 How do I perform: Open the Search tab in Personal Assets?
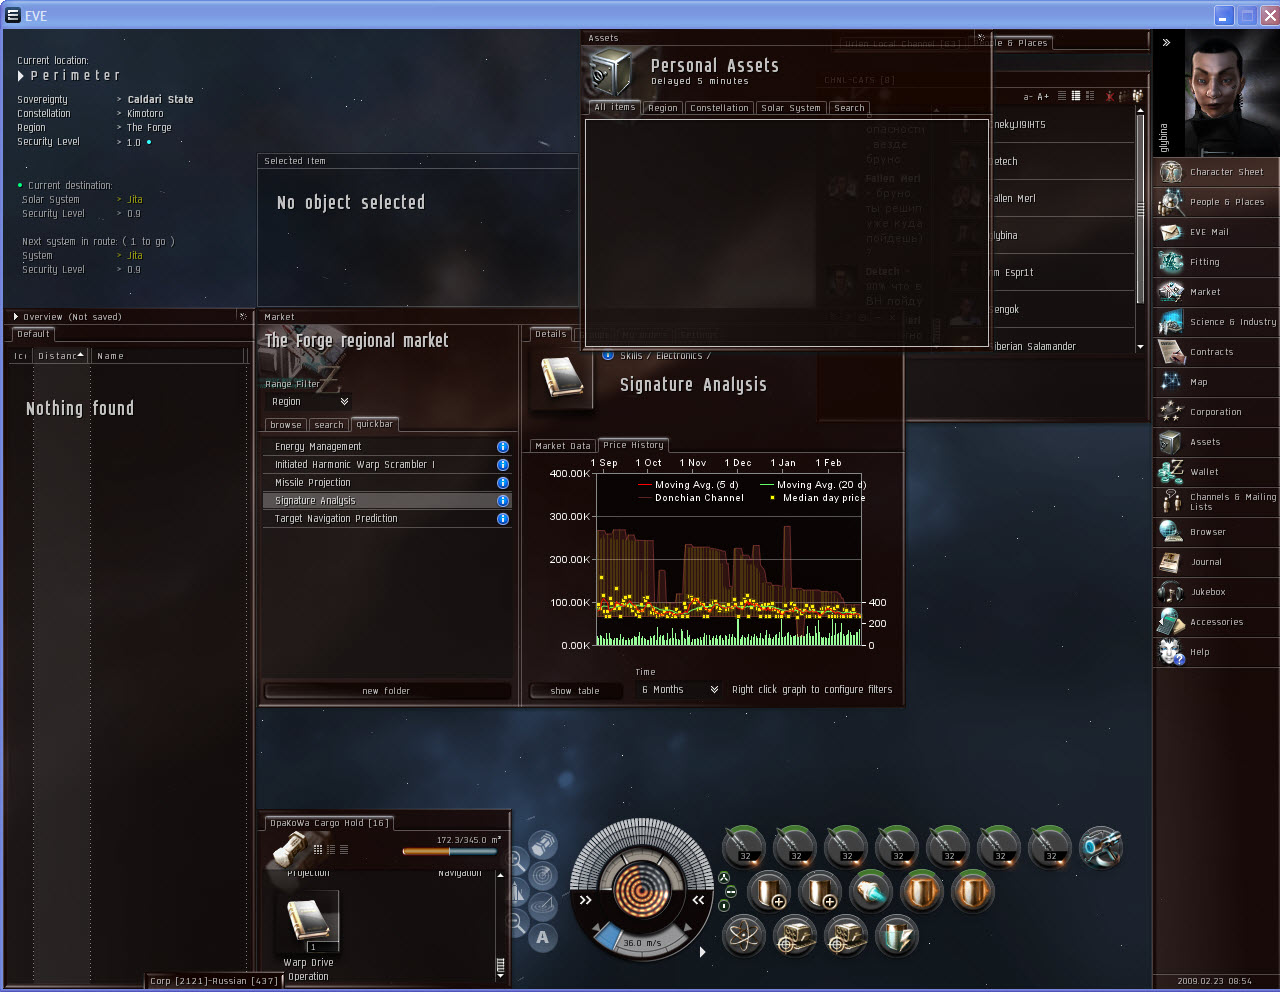click(x=849, y=108)
